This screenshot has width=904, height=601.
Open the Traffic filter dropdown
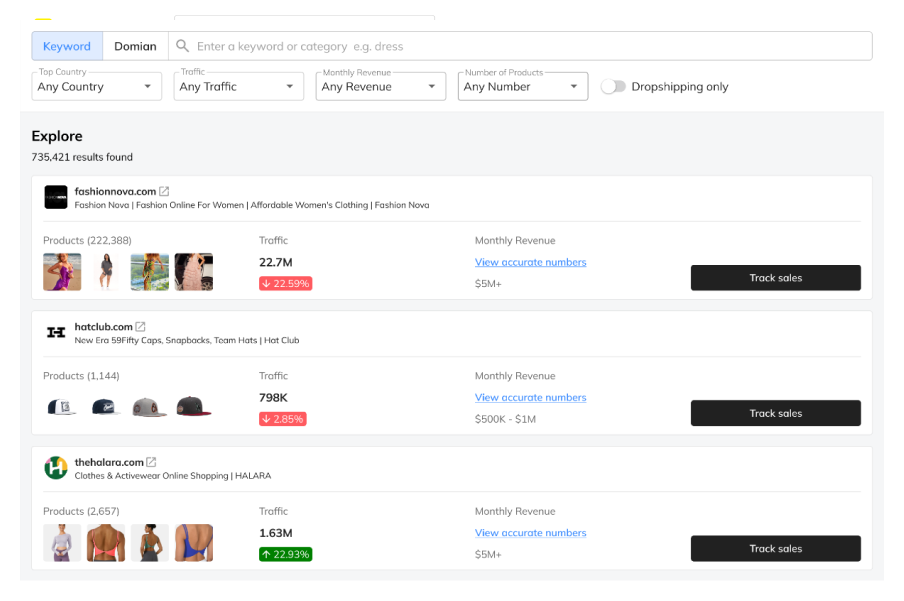pos(239,87)
